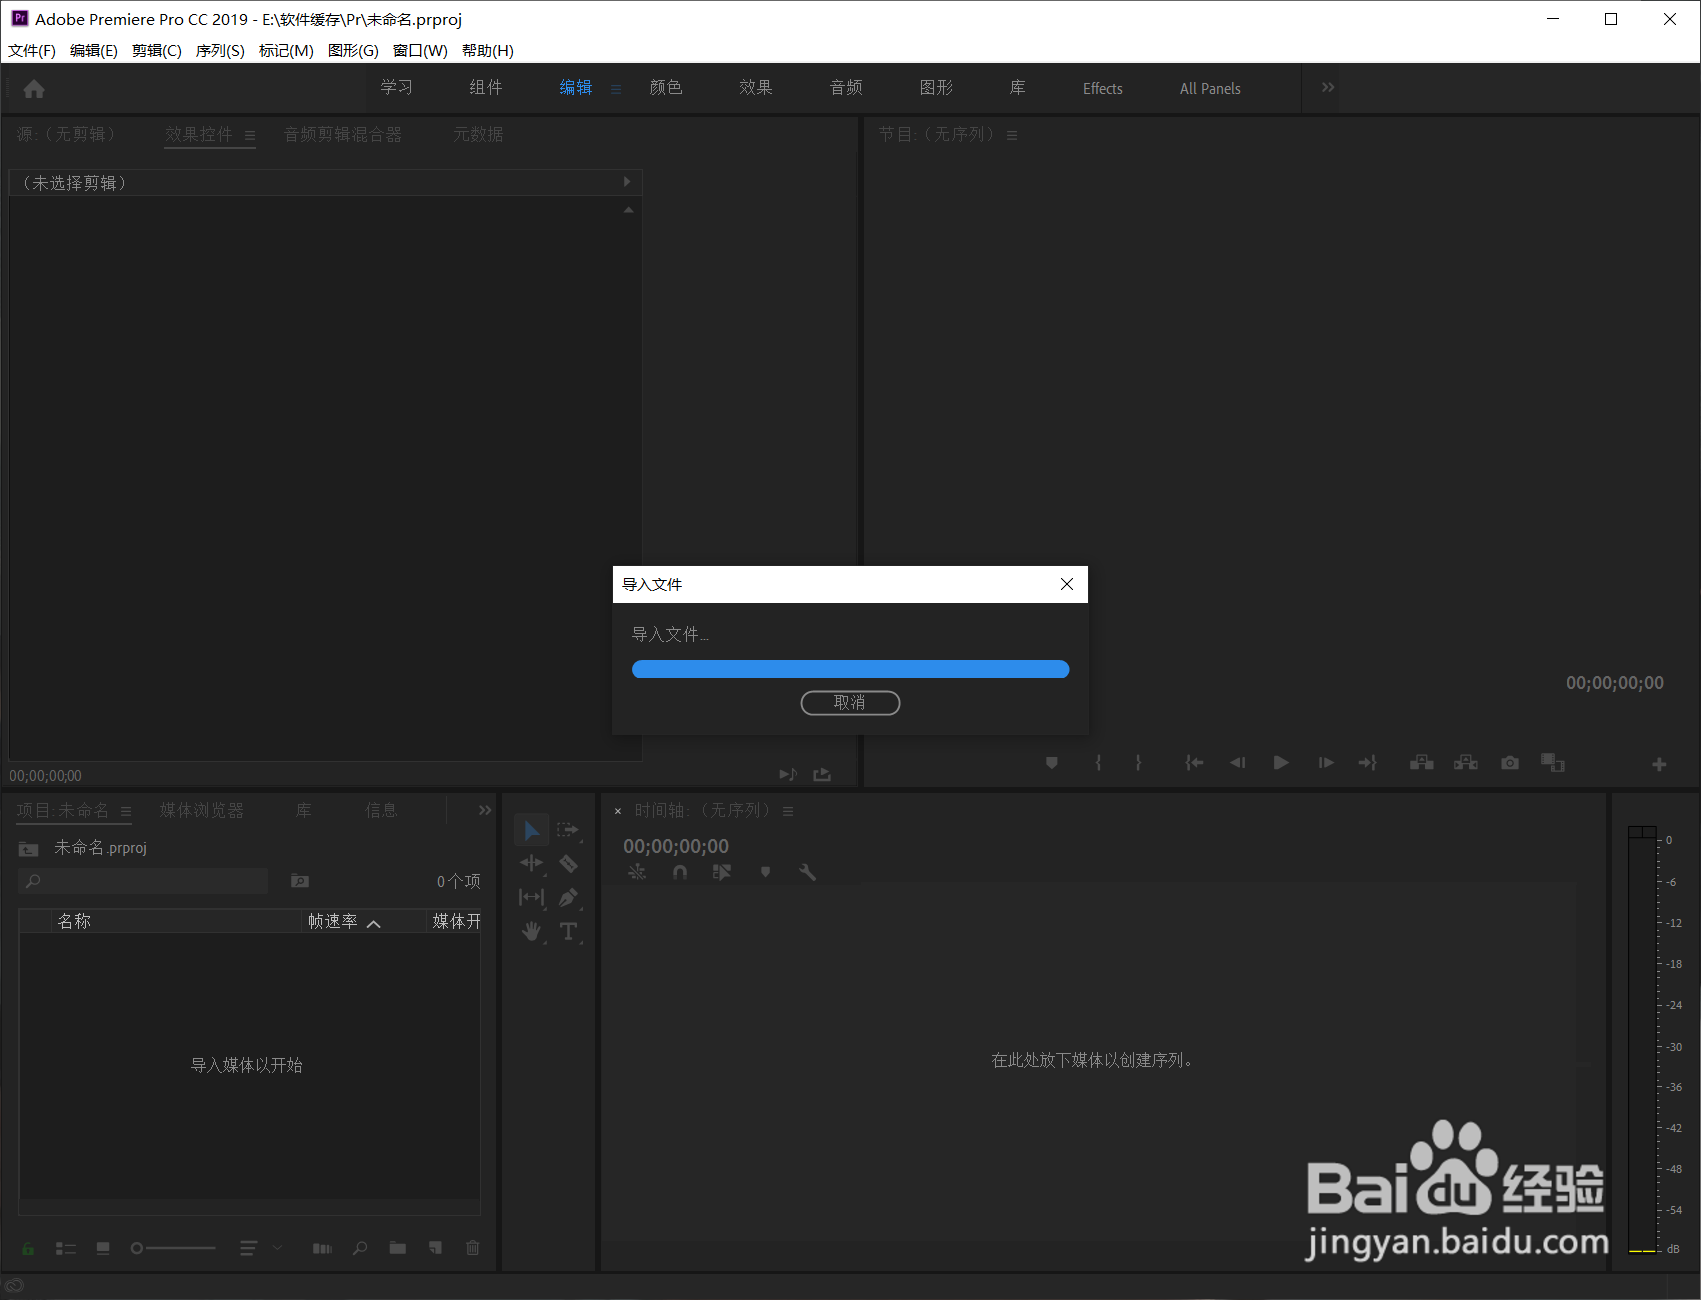Click the comparison view icon in program monitor
The width and height of the screenshot is (1701, 1300).
point(1553,763)
